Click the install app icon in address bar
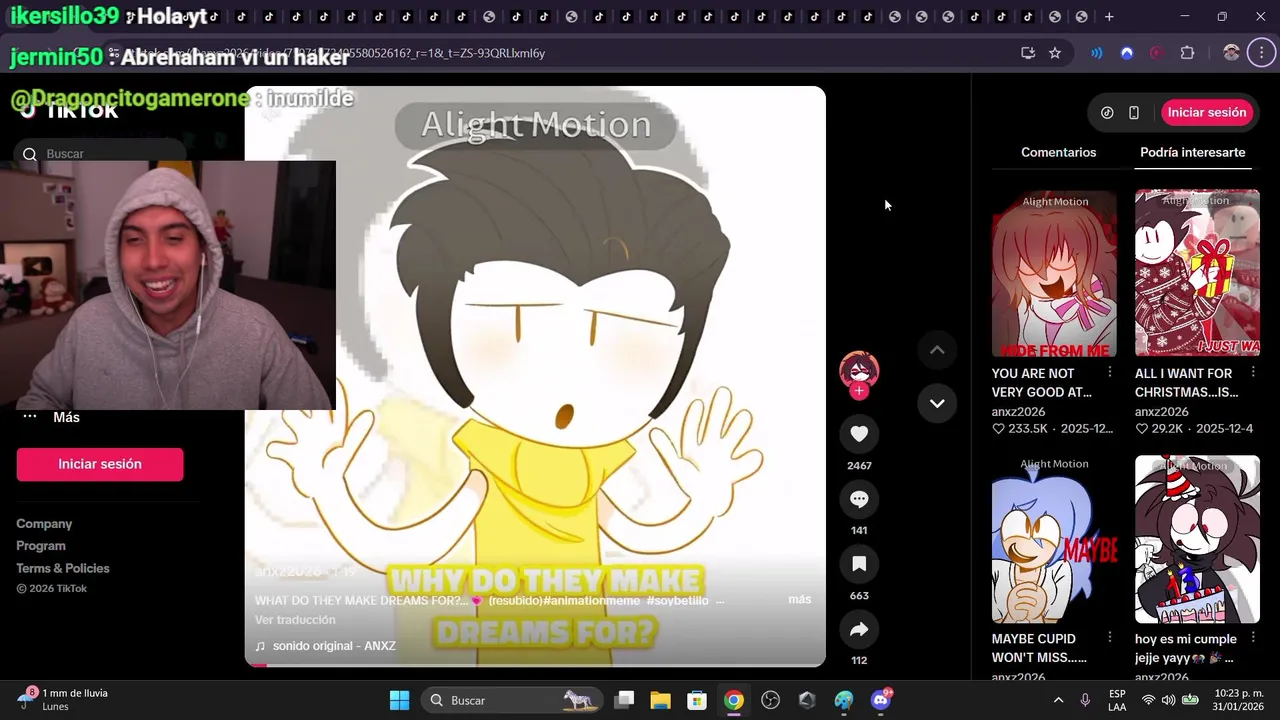The height and width of the screenshot is (720, 1280). coord(1028,53)
